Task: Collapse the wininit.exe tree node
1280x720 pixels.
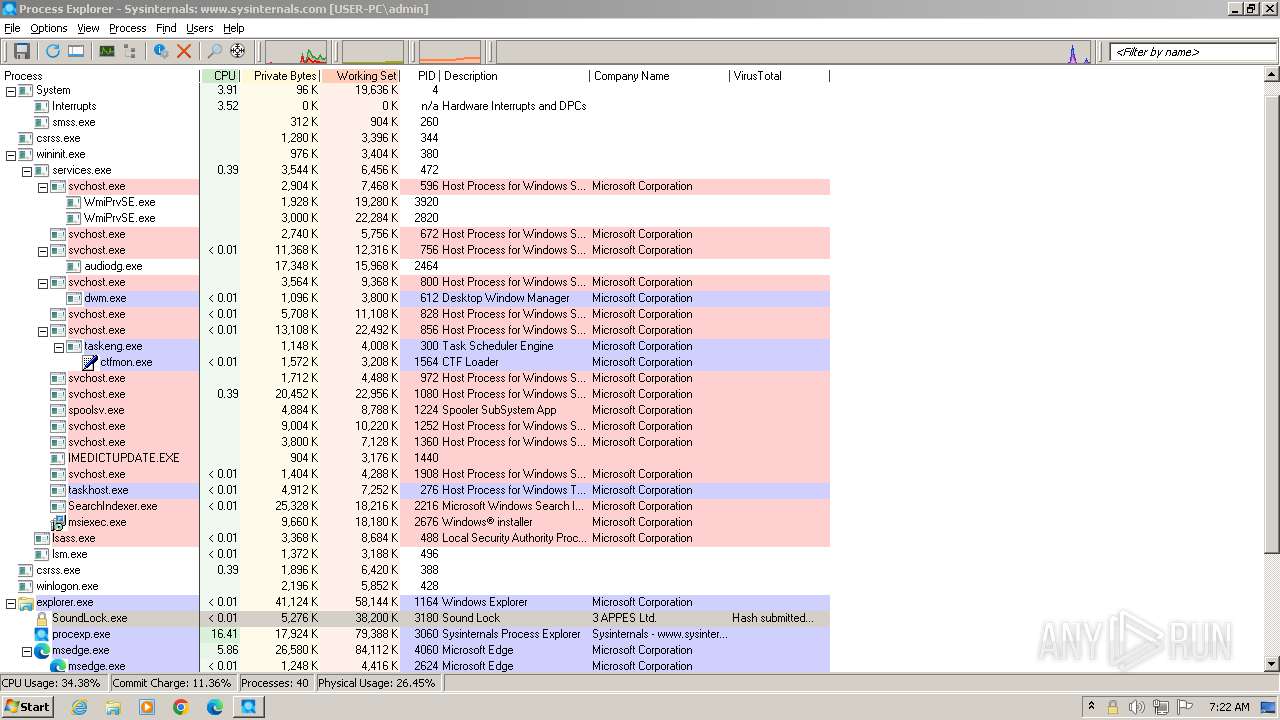Action: [x=11, y=154]
